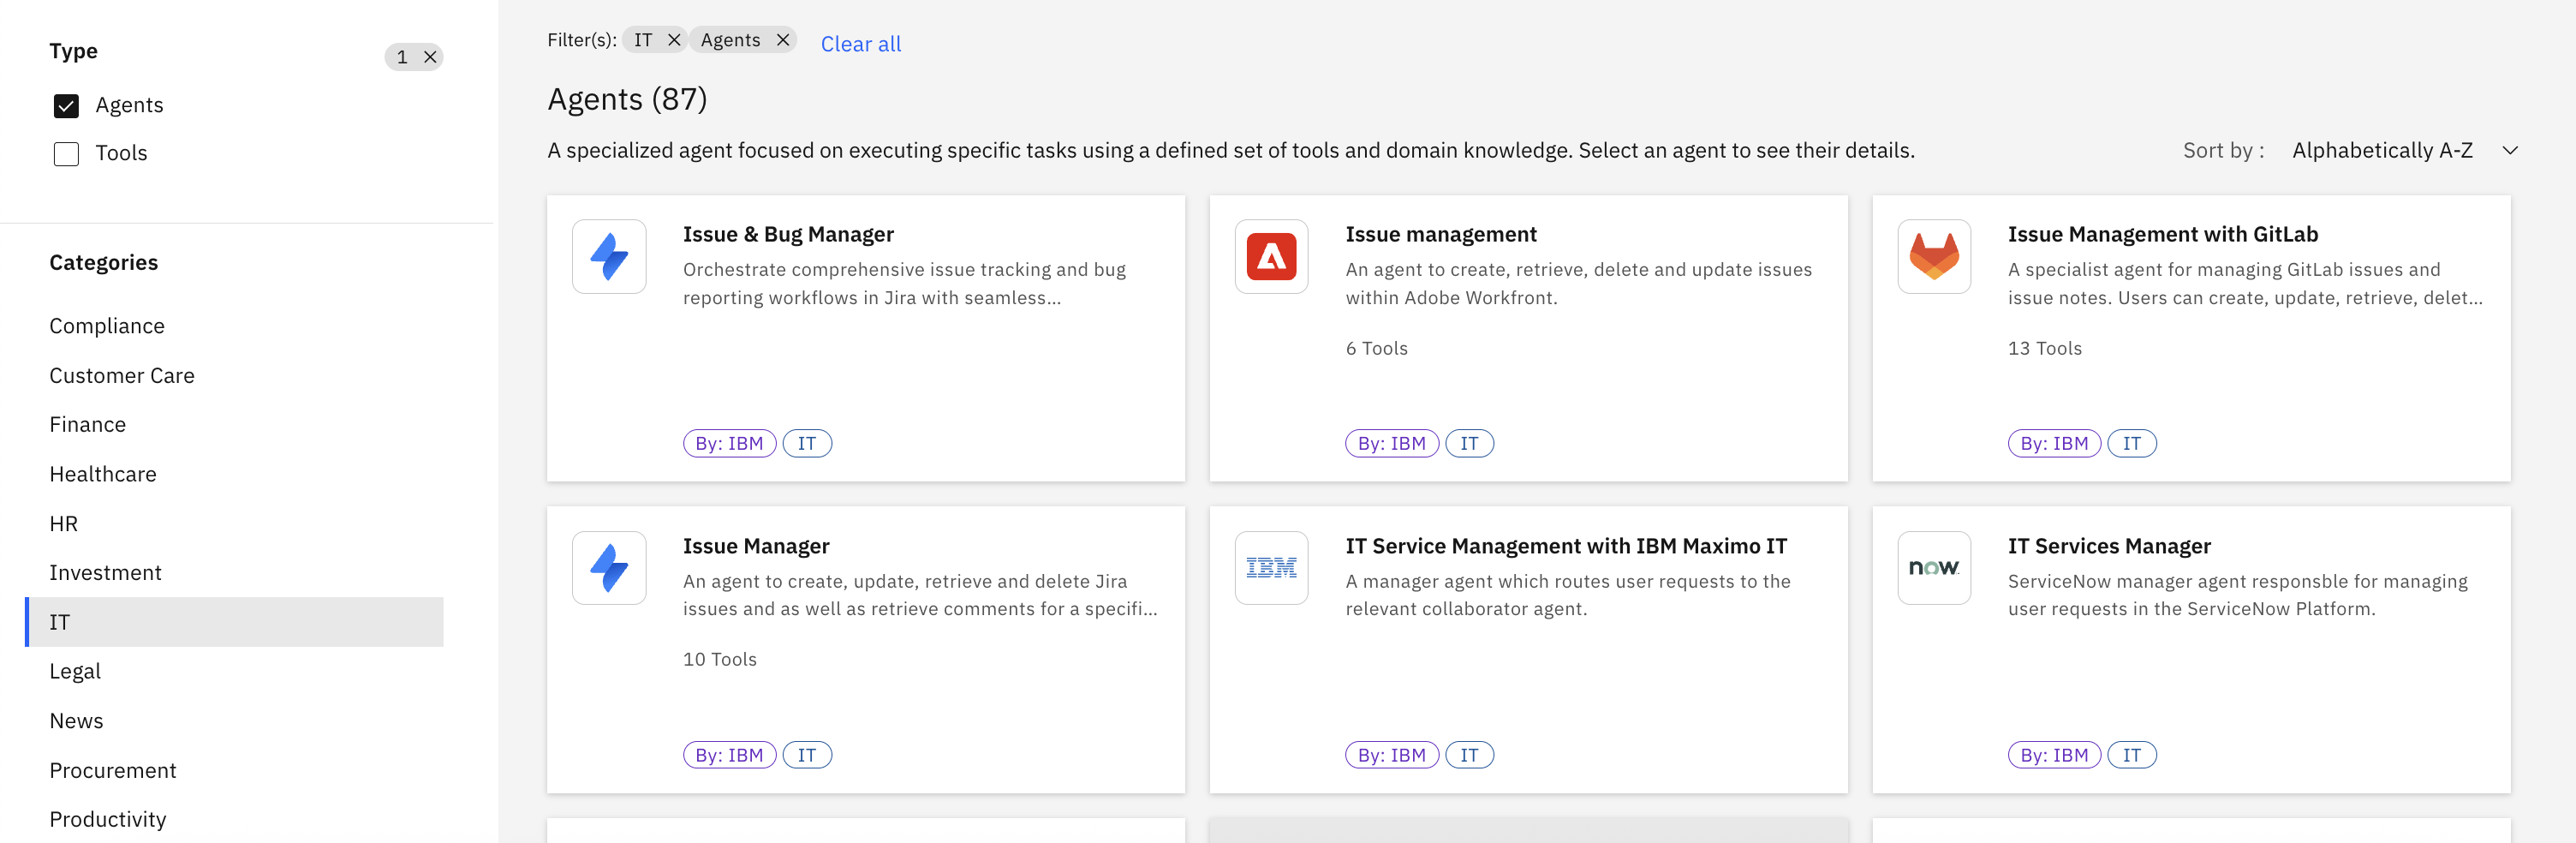Viewport: 2576px width, 843px height.
Task: Open the IT Services Manager agent title
Action: click(2108, 546)
